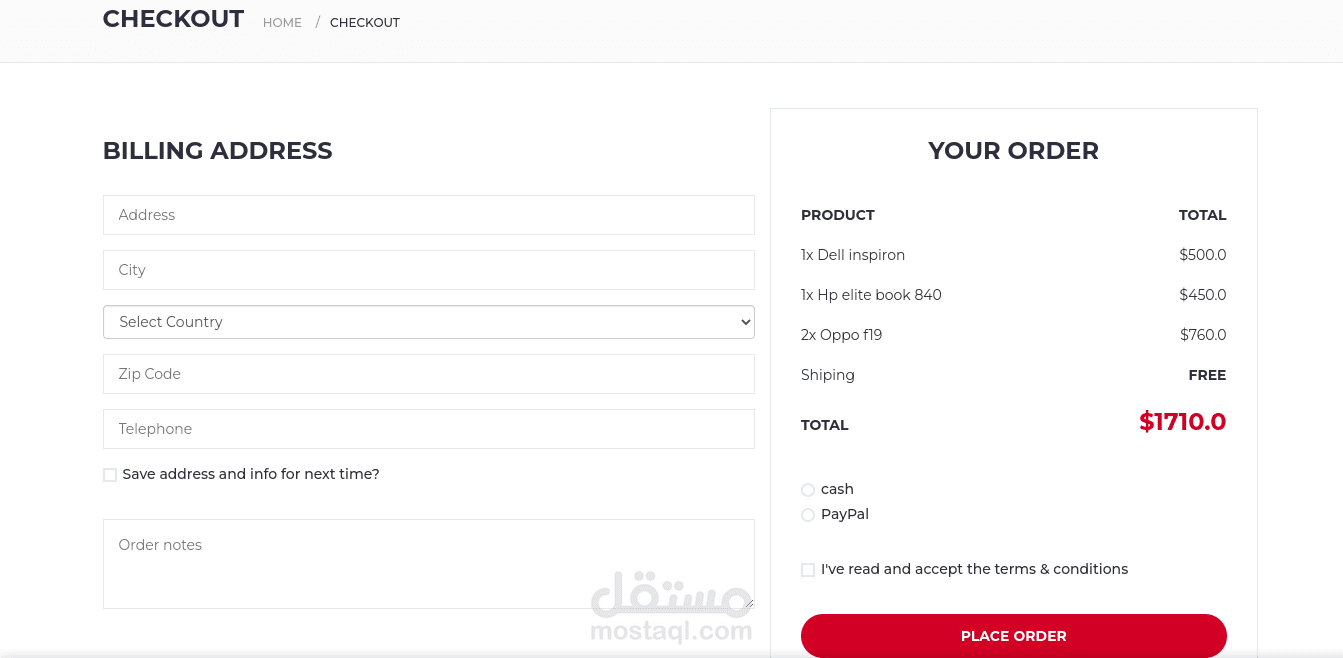
Task: Click the BILLING ADDRESS heading
Action: tap(217, 151)
